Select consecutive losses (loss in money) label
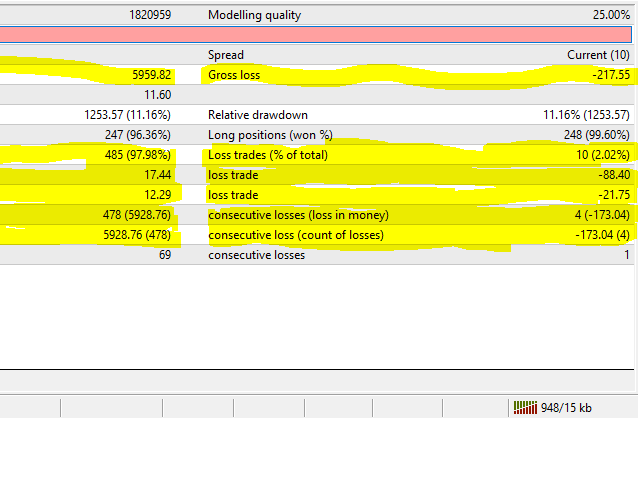 point(298,215)
